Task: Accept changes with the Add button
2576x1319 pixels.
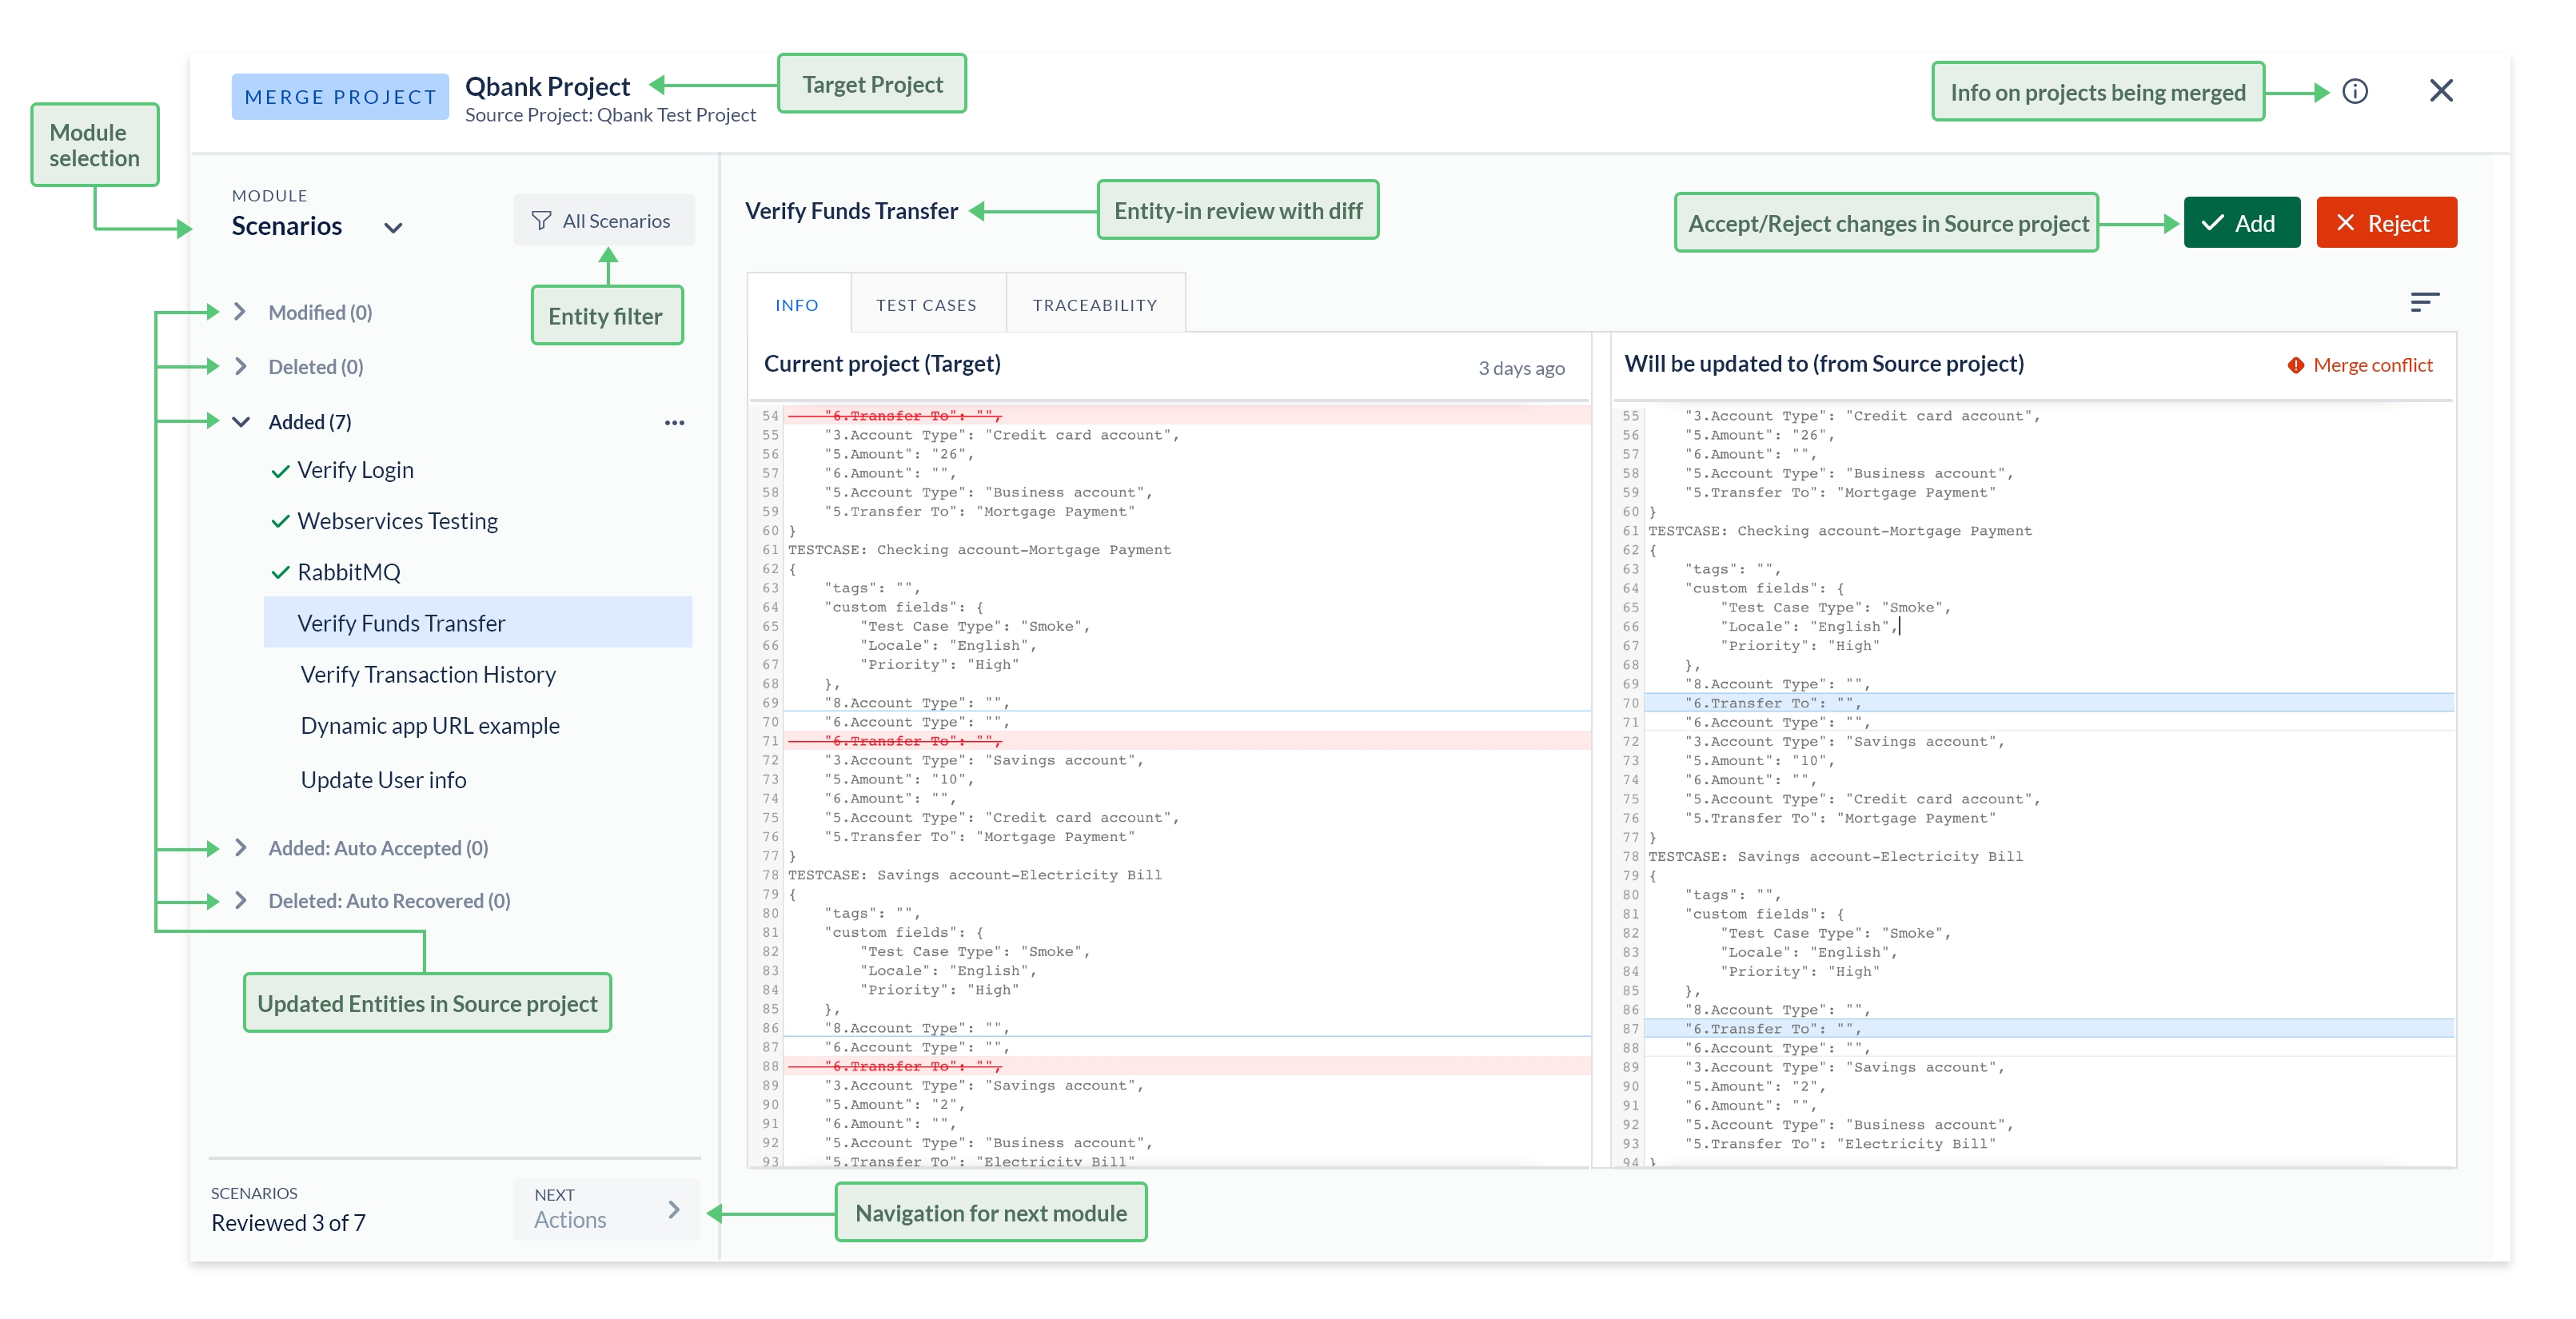Action: 2241,222
